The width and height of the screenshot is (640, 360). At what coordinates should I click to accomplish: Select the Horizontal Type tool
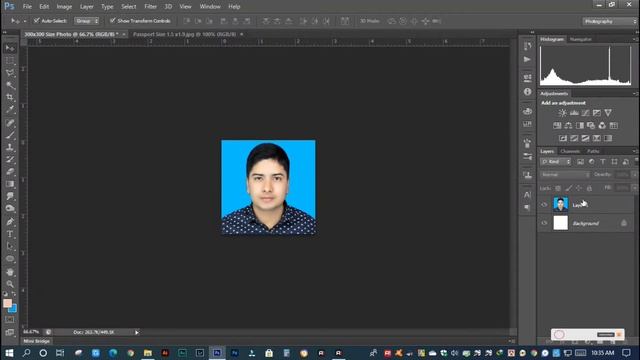click(x=10, y=234)
